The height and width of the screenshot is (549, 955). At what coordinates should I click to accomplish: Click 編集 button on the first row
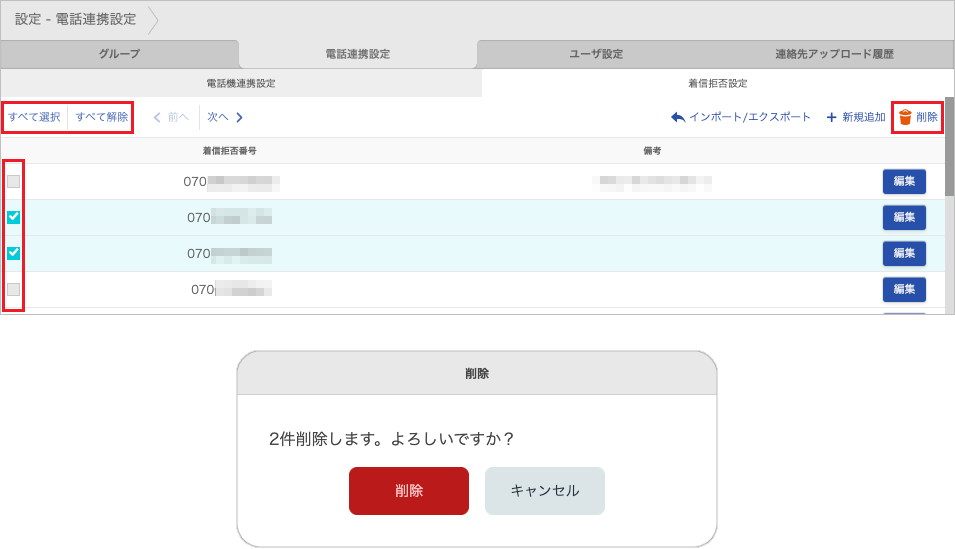[904, 181]
